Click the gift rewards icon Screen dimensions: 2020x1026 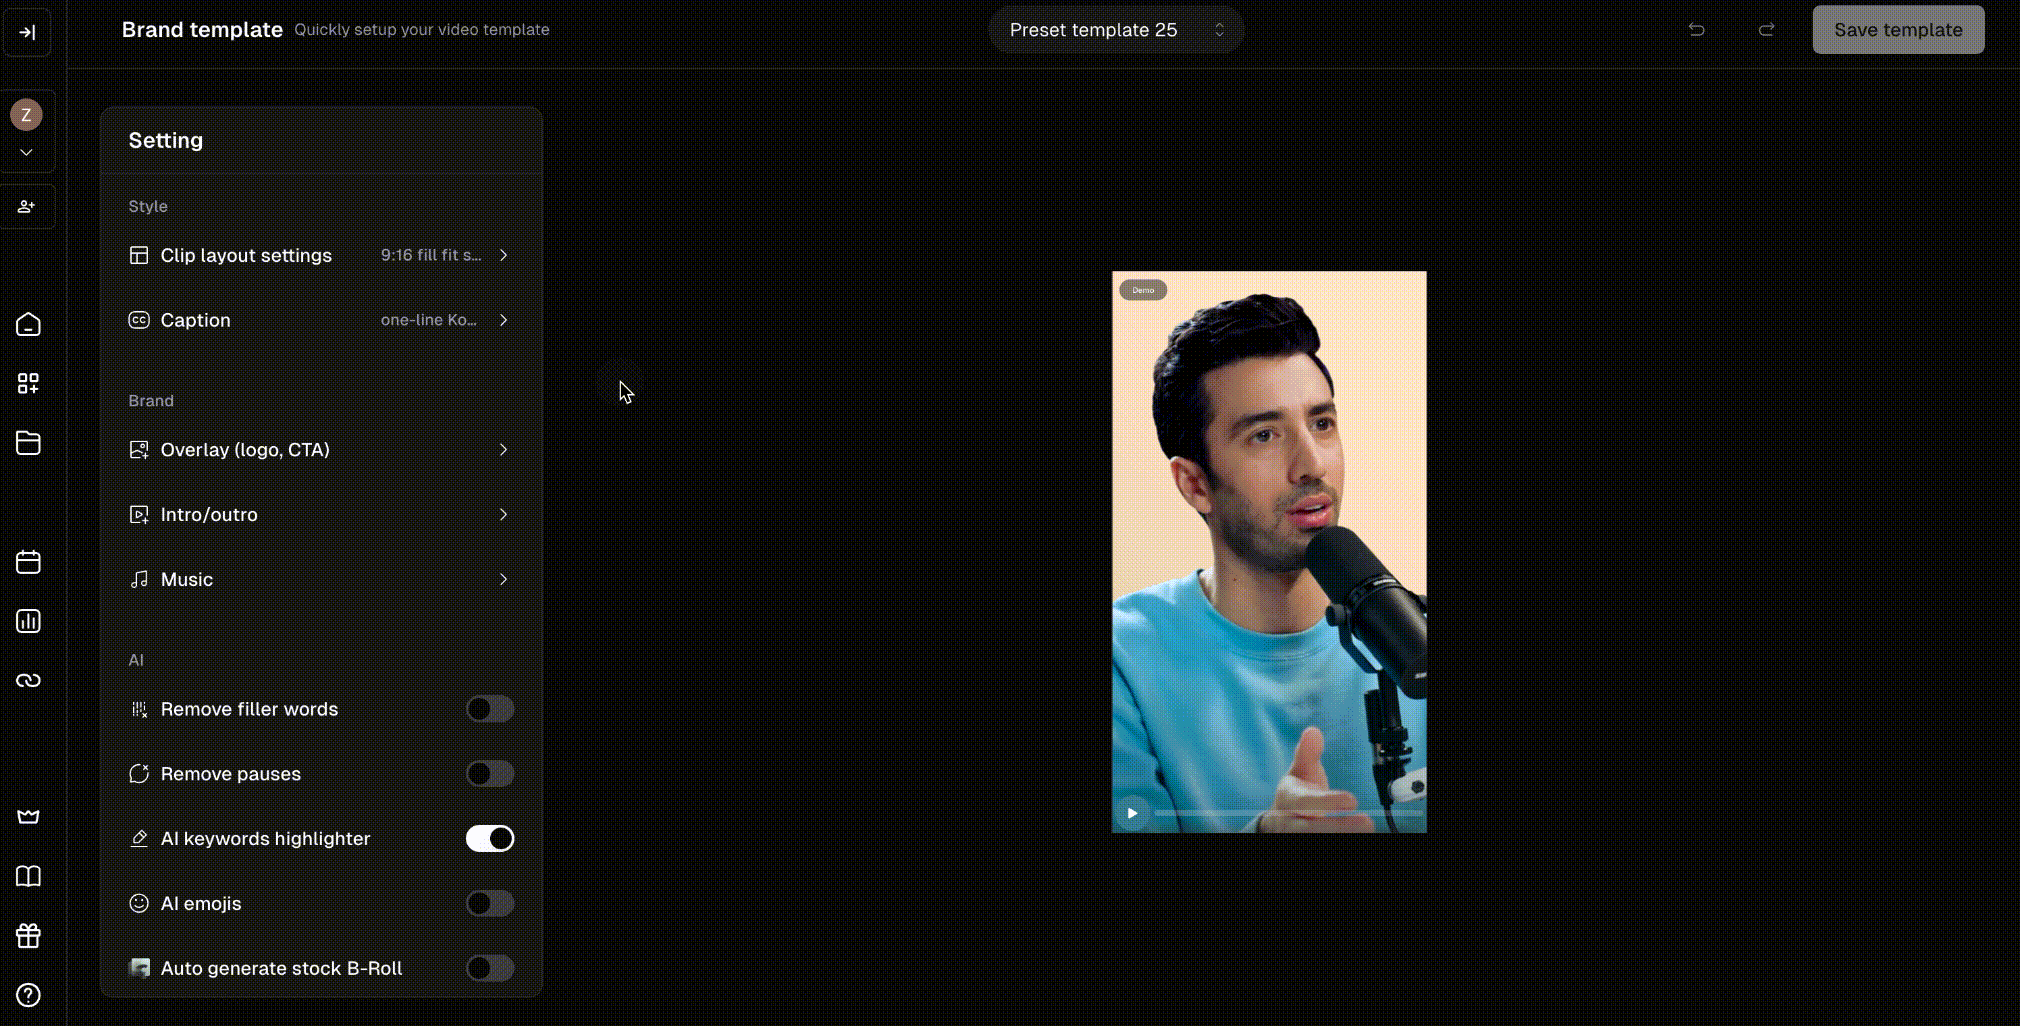tap(28, 936)
